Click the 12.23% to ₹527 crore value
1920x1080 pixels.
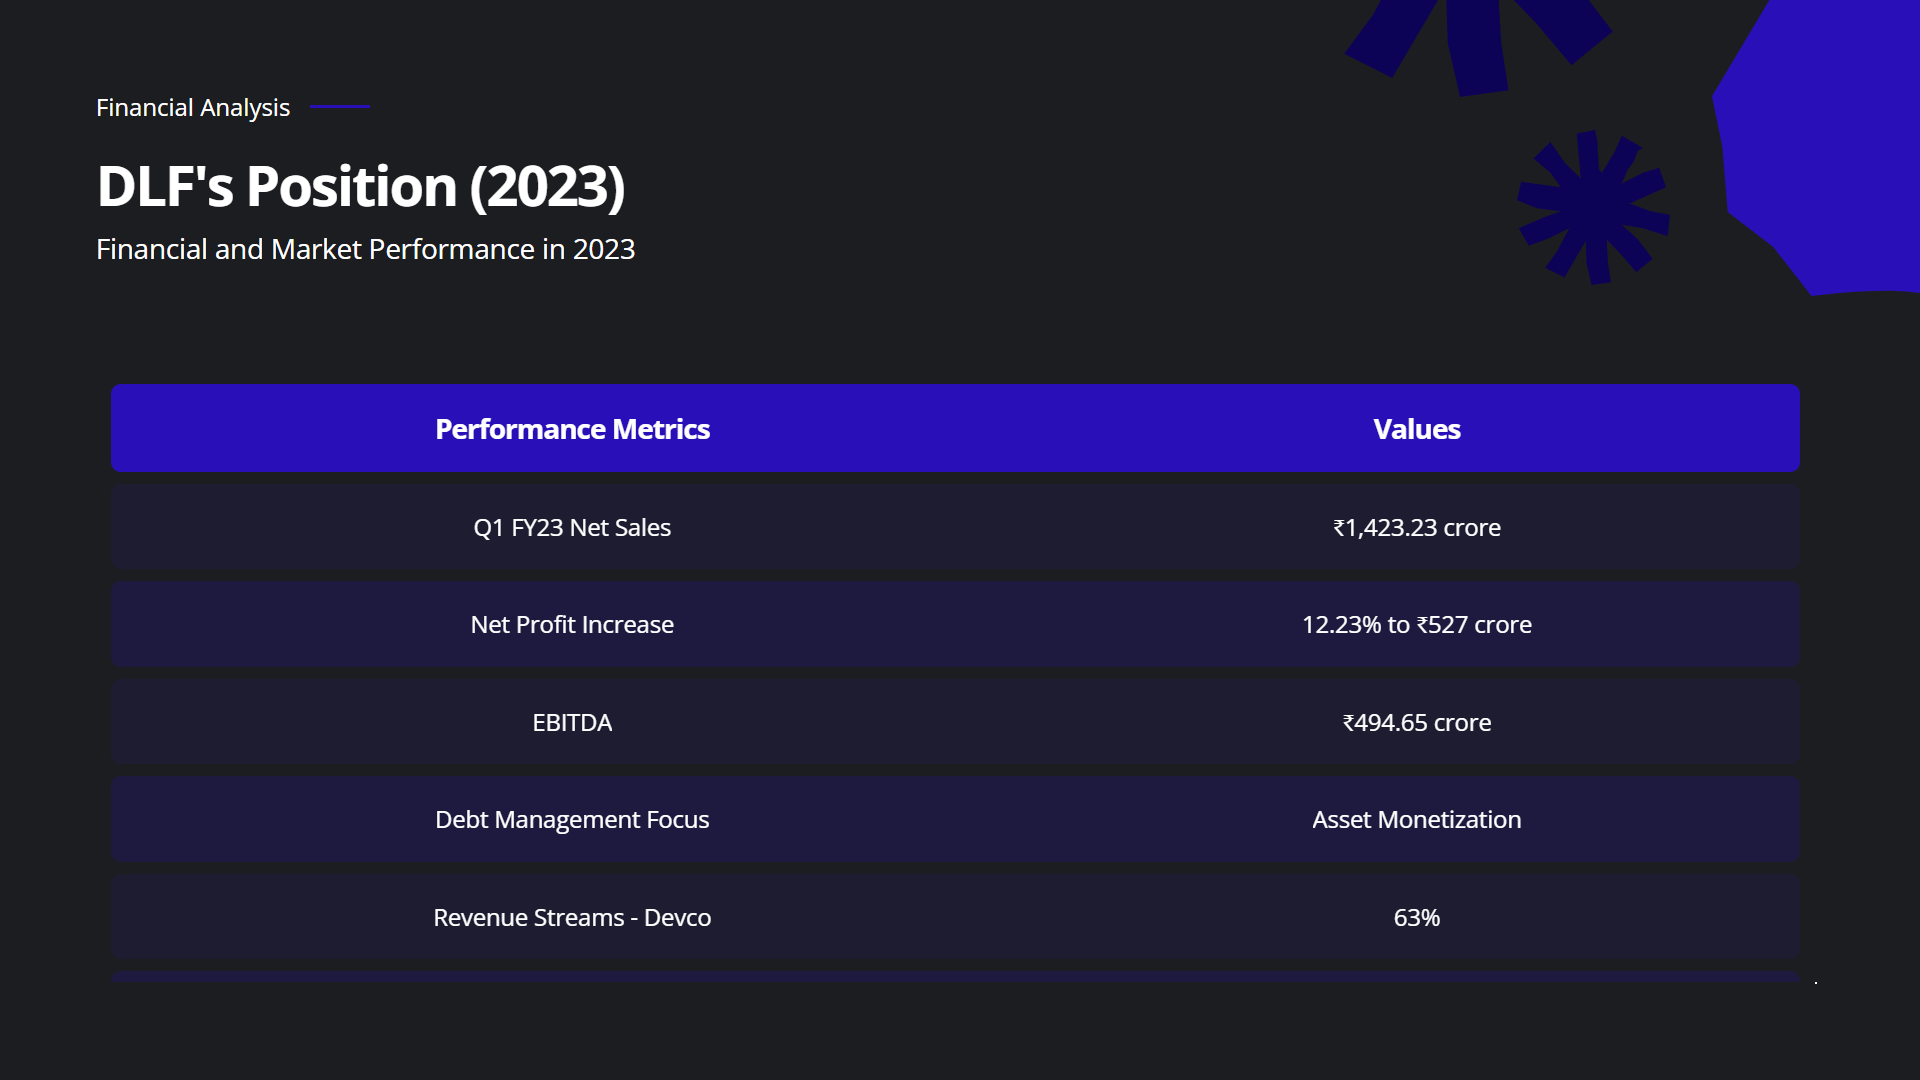(1416, 624)
